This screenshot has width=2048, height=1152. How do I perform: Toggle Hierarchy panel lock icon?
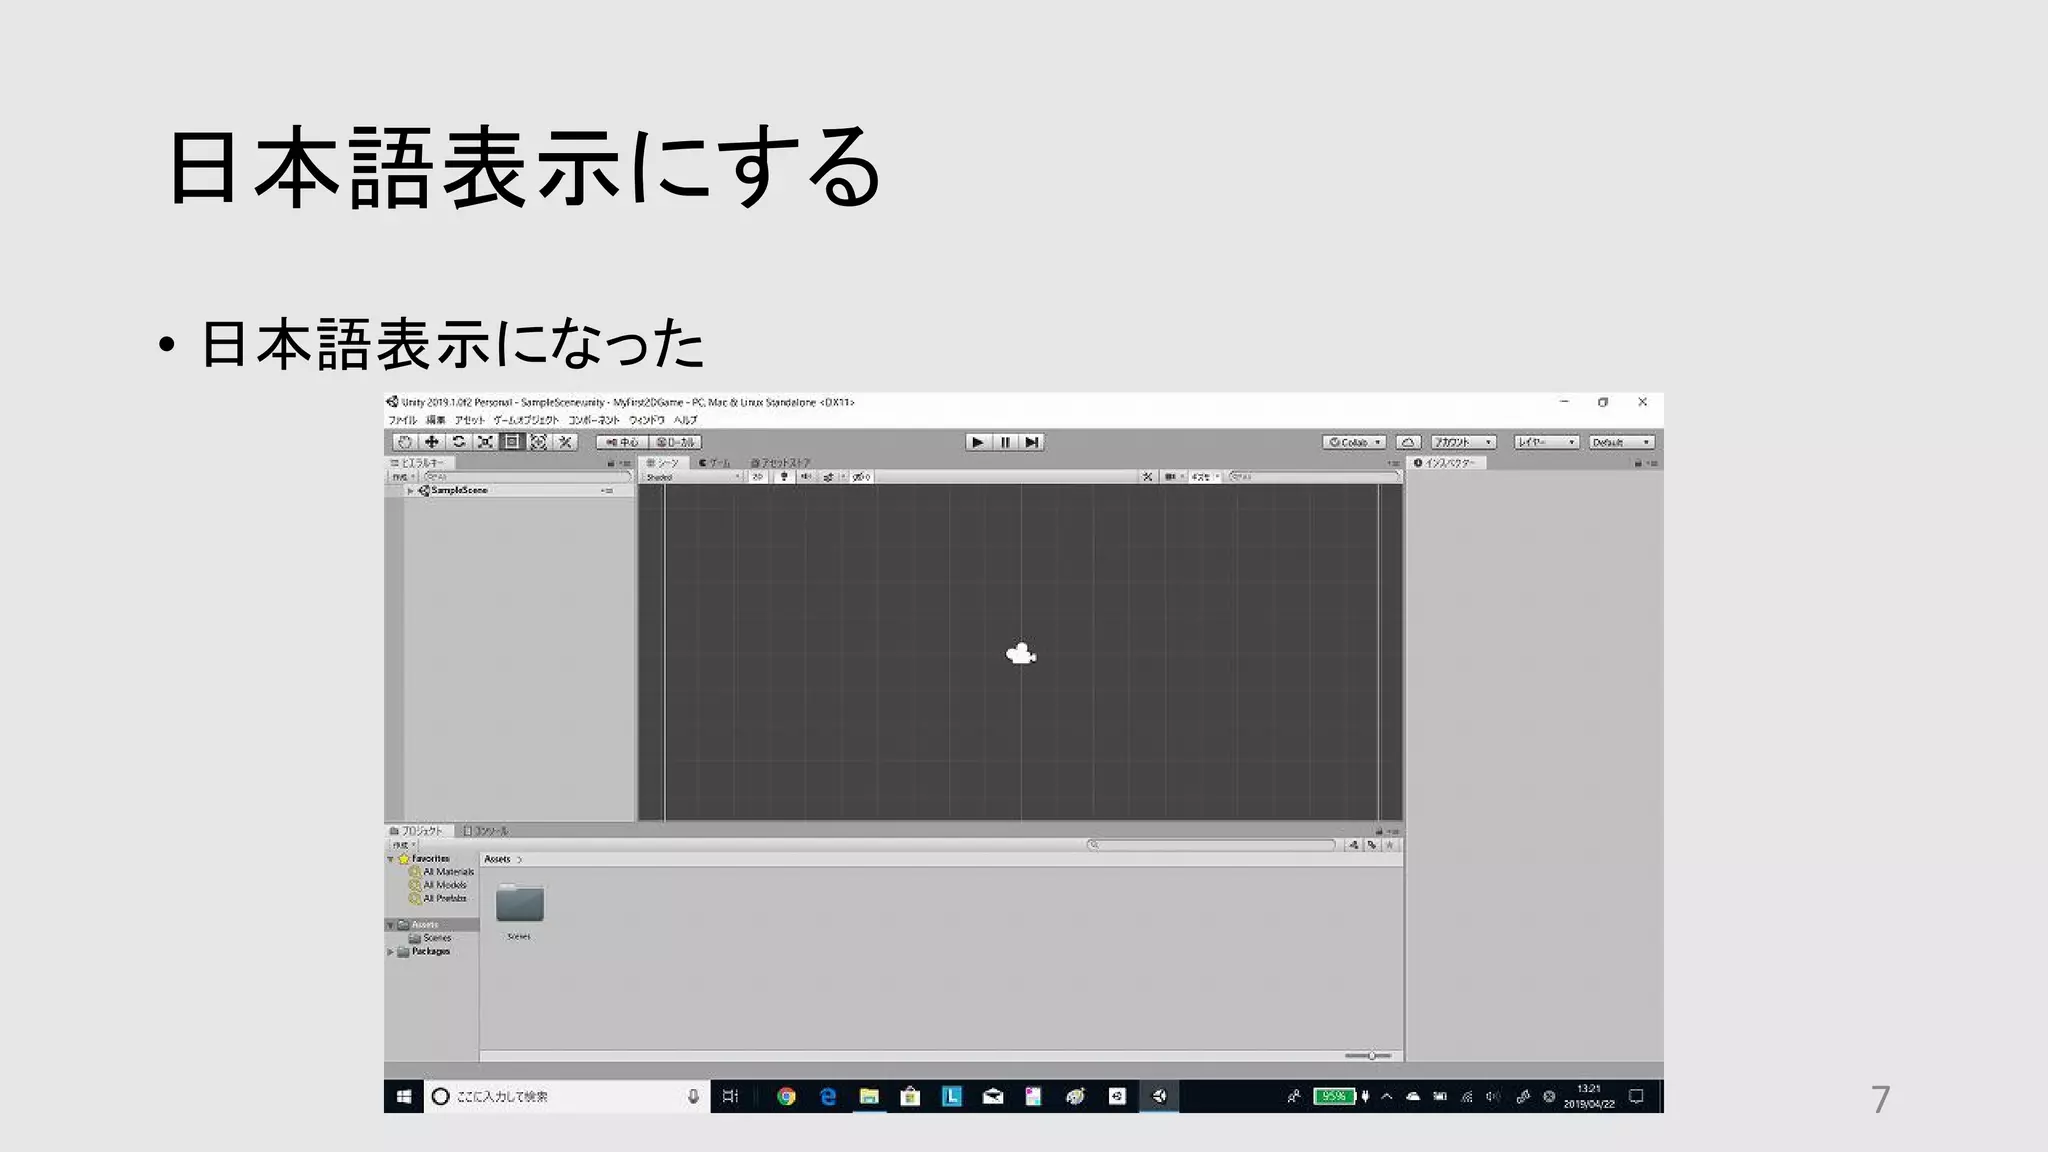tap(611, 464)
